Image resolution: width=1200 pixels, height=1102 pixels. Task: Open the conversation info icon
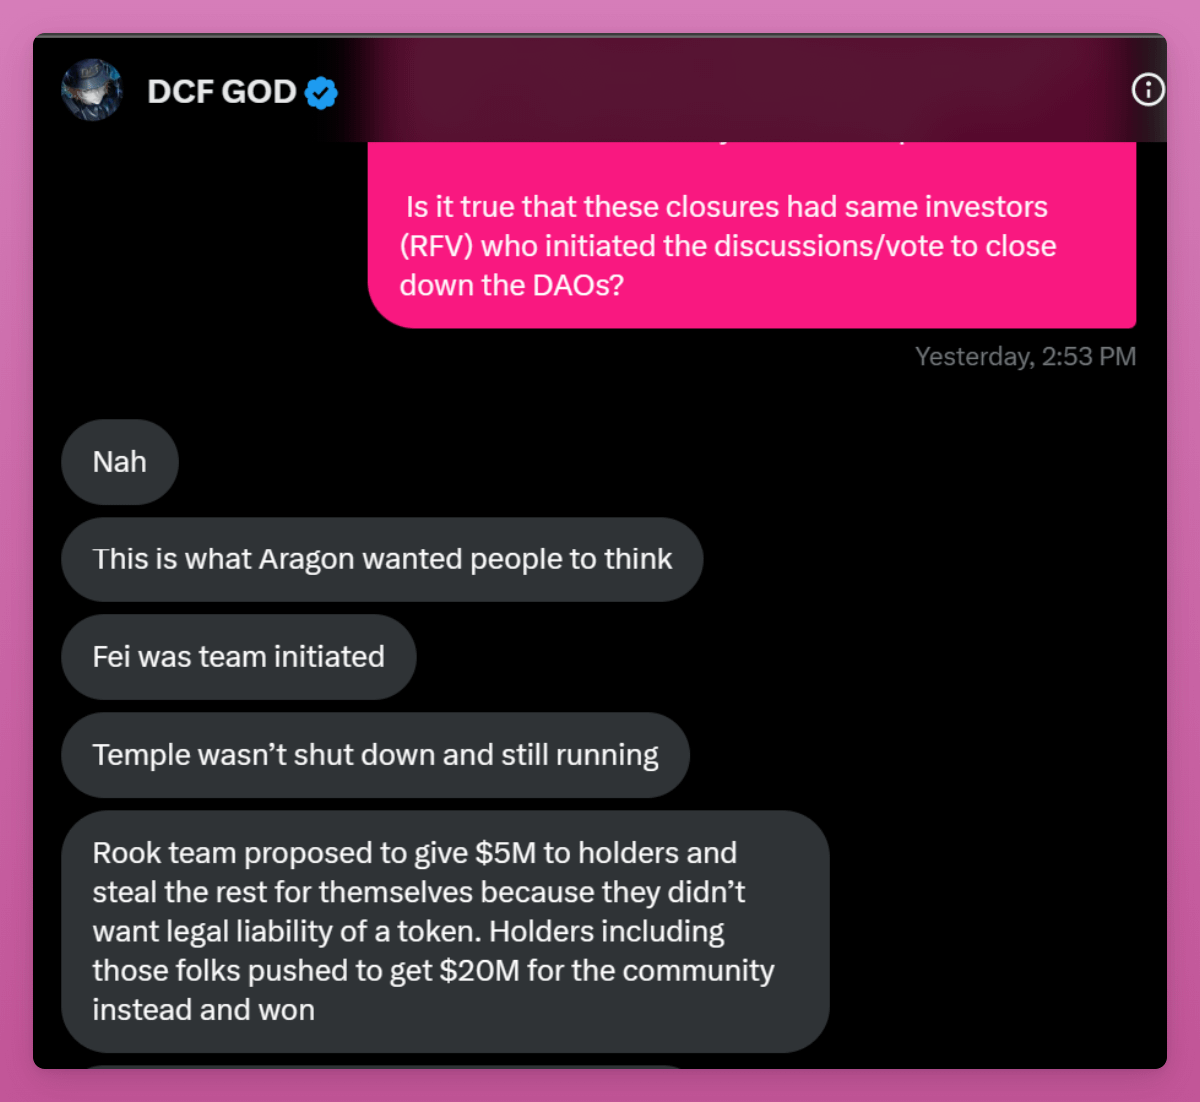click(1147, 90)
